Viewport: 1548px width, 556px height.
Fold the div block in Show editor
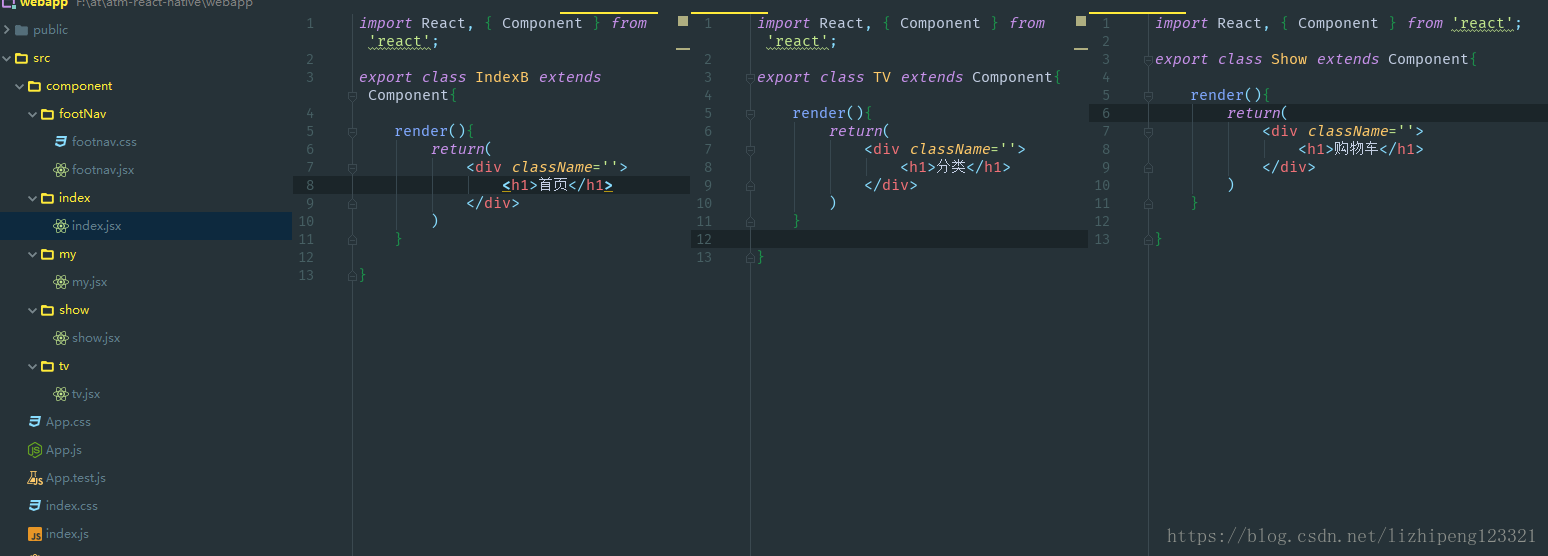click(1148, 132)
